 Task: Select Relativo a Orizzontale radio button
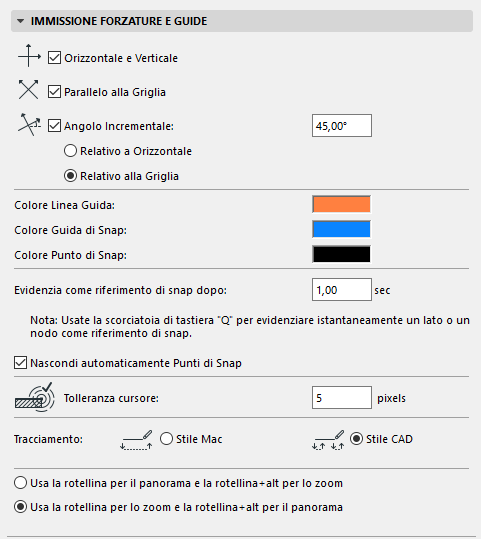70,151
